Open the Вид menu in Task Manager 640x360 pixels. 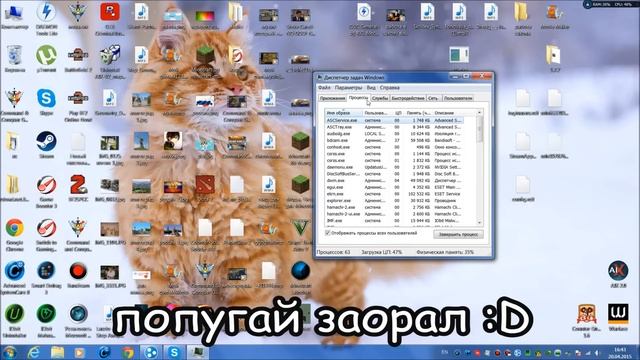coord(371,88)
